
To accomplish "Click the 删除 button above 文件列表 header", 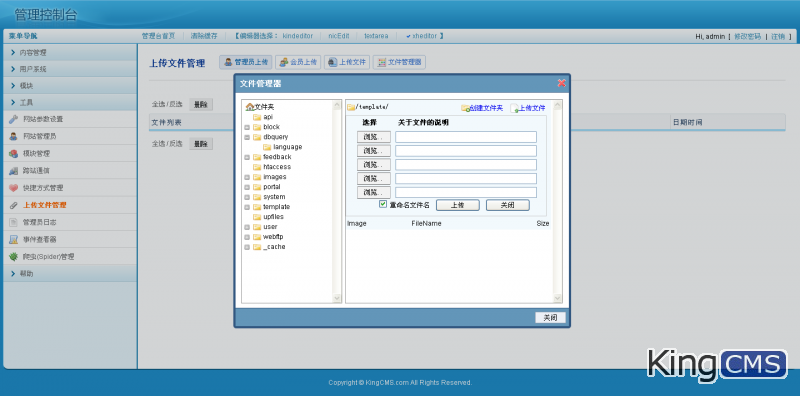I will point(201,105).
